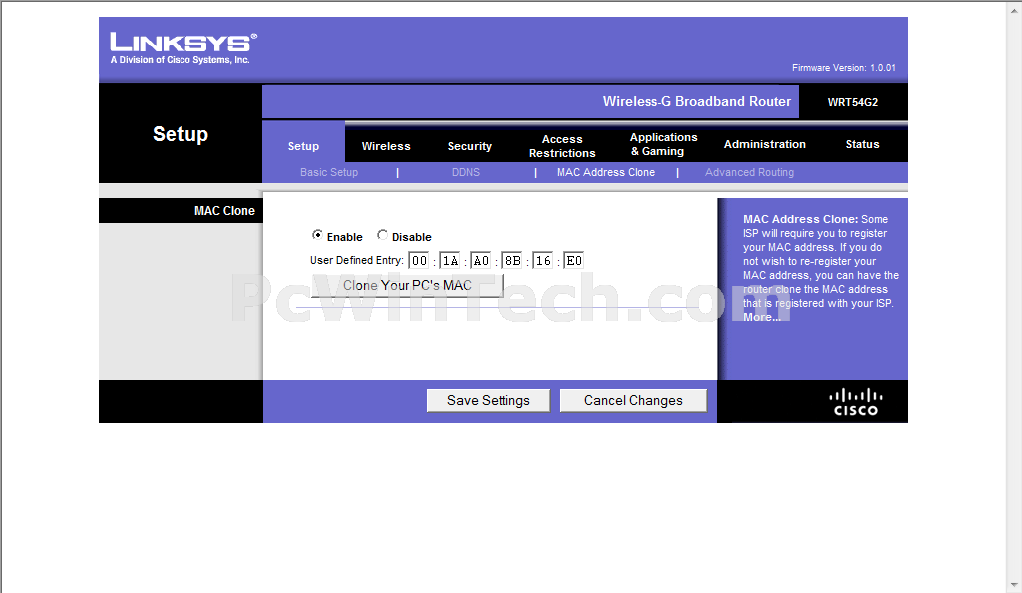Click the MAC octet field containing 1A
Viewport: 1022px width, 593px height.
tap(450, 261)
